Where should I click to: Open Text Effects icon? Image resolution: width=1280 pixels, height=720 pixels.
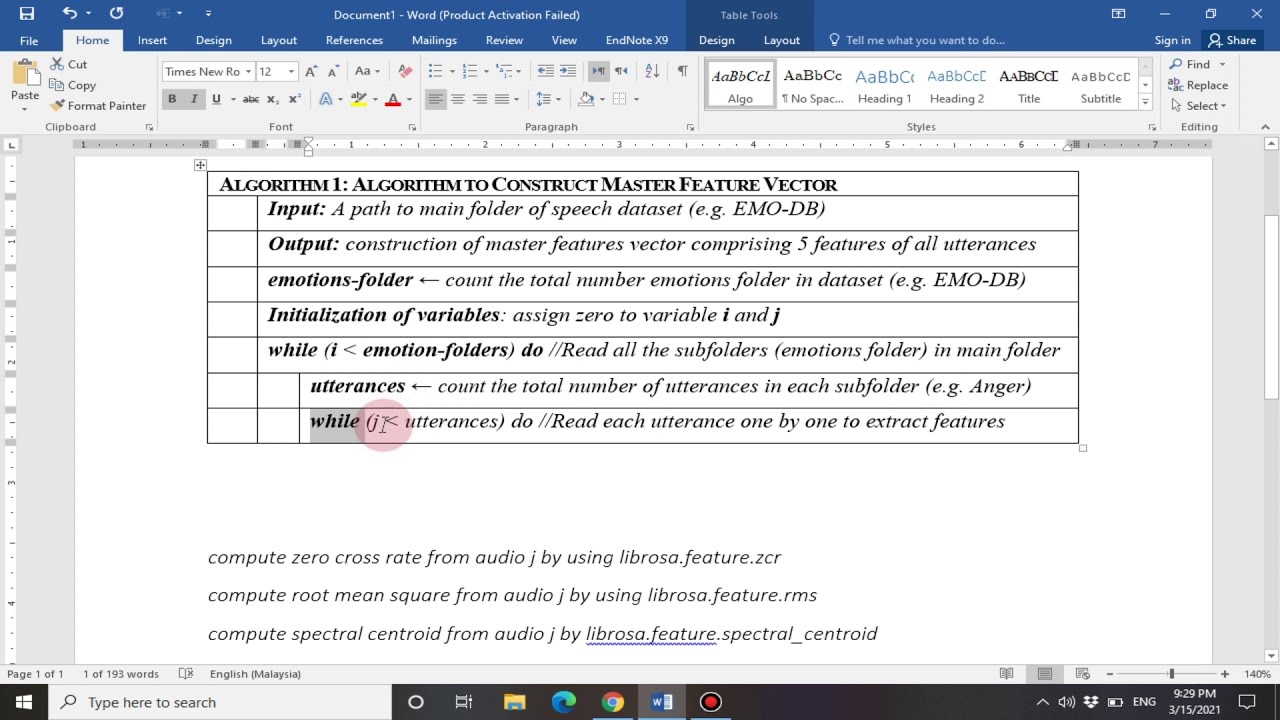click(x=326, y=99)
